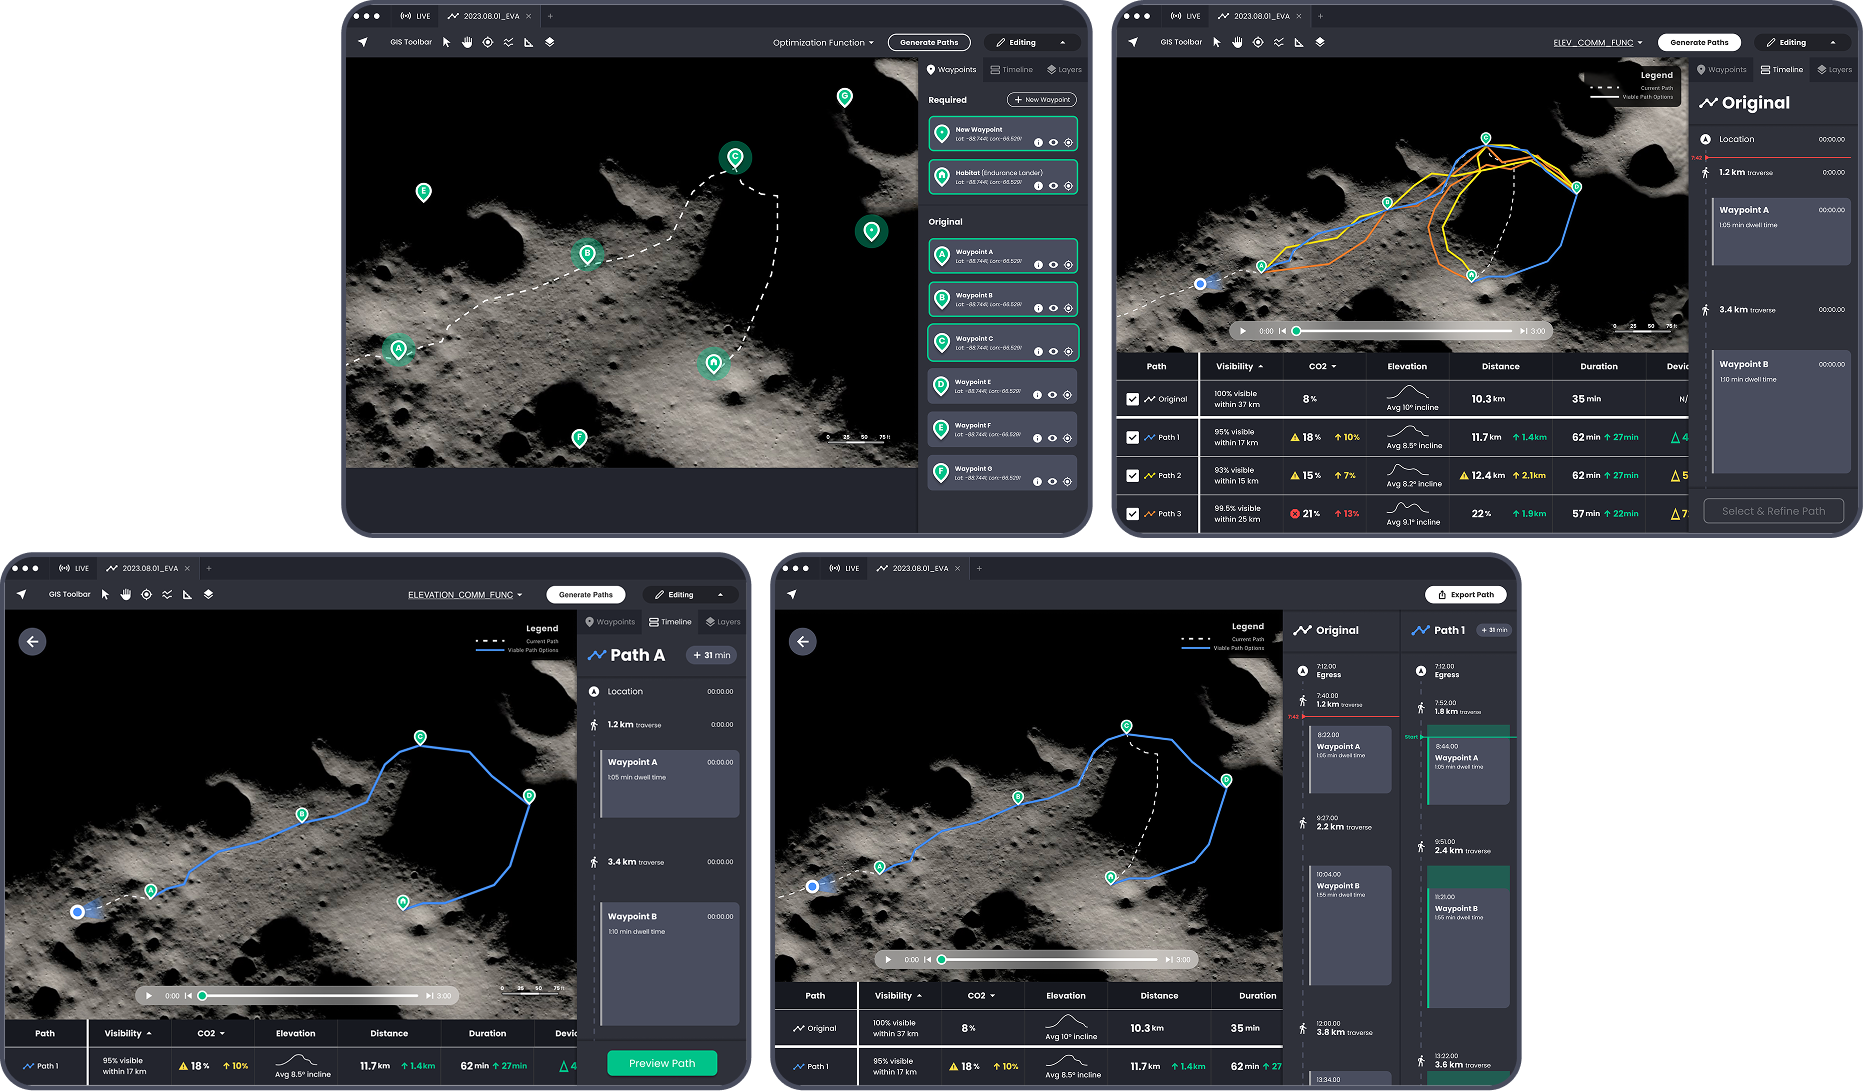Uncheck the Path 2 checkbox
This screenshot has width=1863, height=1091.
[1133, 476]
